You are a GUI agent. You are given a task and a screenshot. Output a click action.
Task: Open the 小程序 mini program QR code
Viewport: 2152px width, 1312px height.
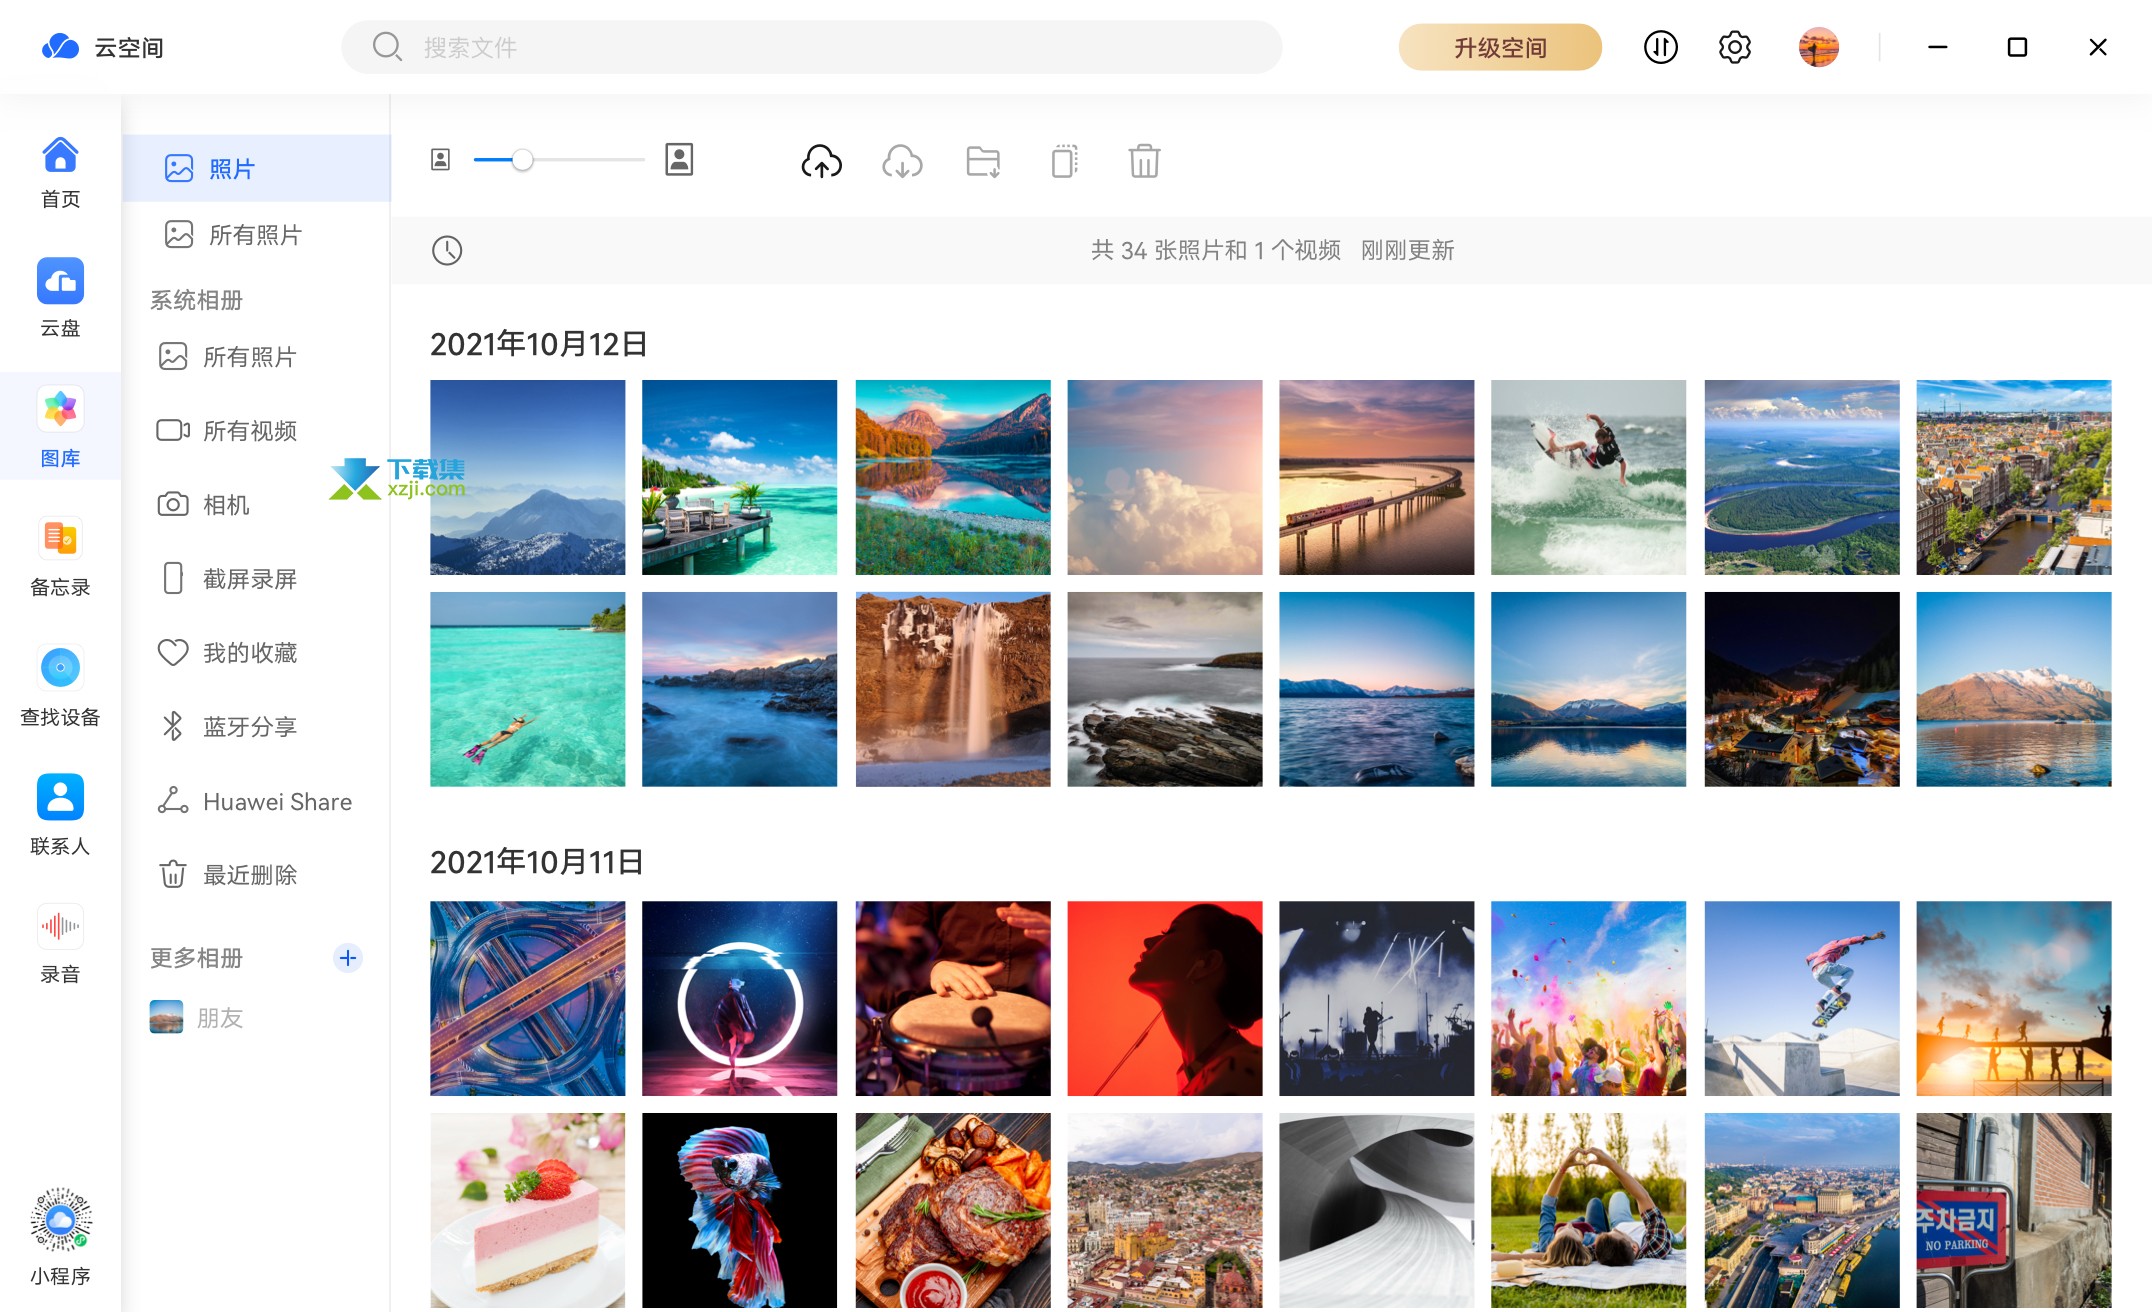(x=60, y=1237)
